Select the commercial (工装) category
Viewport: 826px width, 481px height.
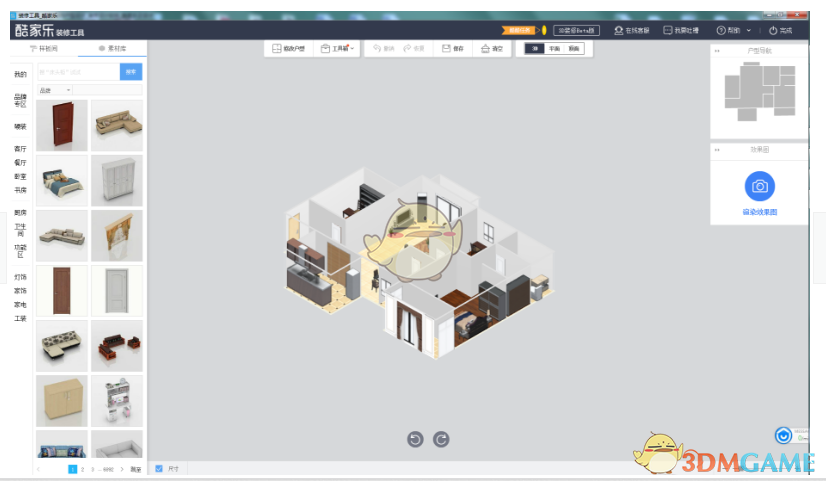tap(20, 318)
